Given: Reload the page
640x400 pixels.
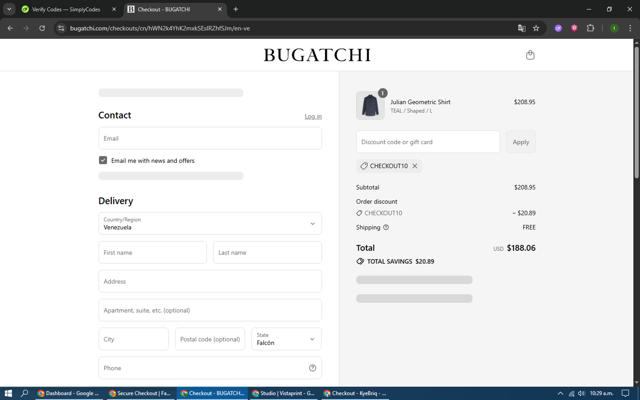Looking at the screenshot, I should coord(42,28).
